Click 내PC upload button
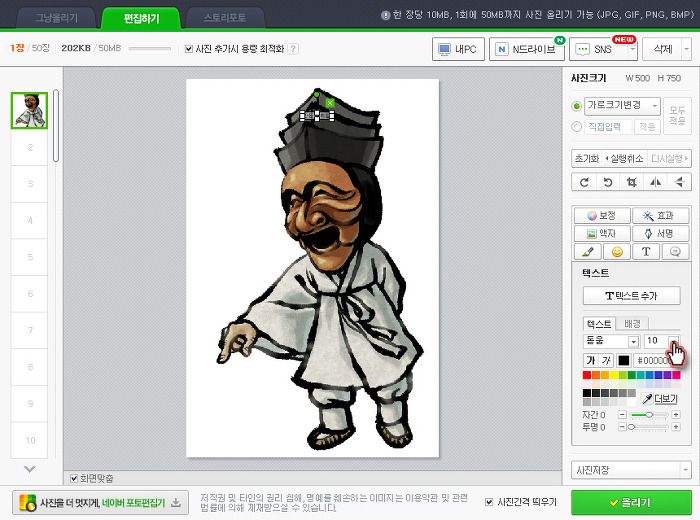Image resolution: width=700 pixels, height=520 pixels. 458,49
